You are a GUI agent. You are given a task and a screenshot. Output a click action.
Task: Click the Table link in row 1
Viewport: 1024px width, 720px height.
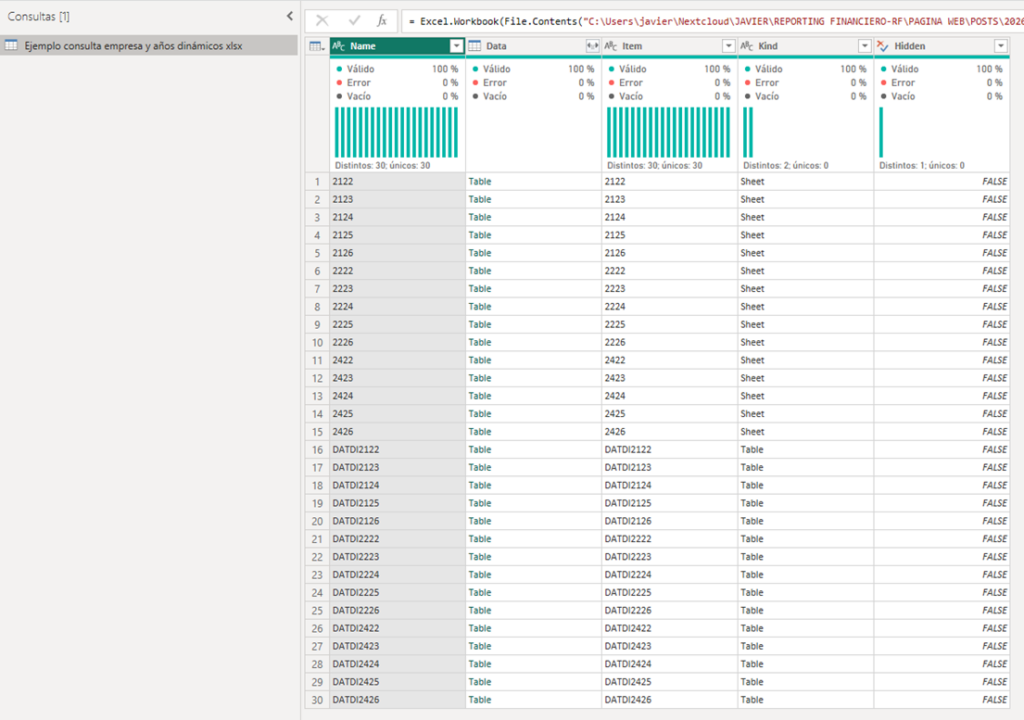pyautogui.click(x=480, y=182)
